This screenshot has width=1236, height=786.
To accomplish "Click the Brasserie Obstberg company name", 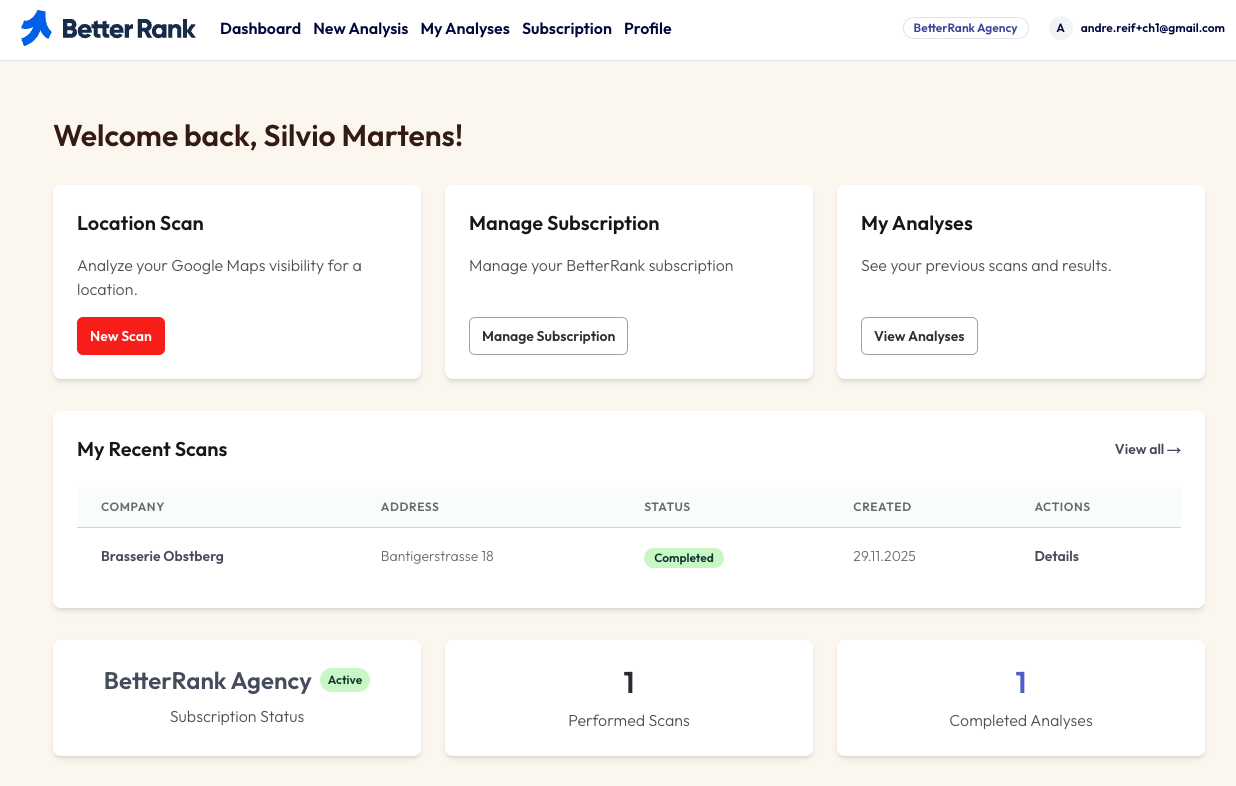I will tap(162, 556).
